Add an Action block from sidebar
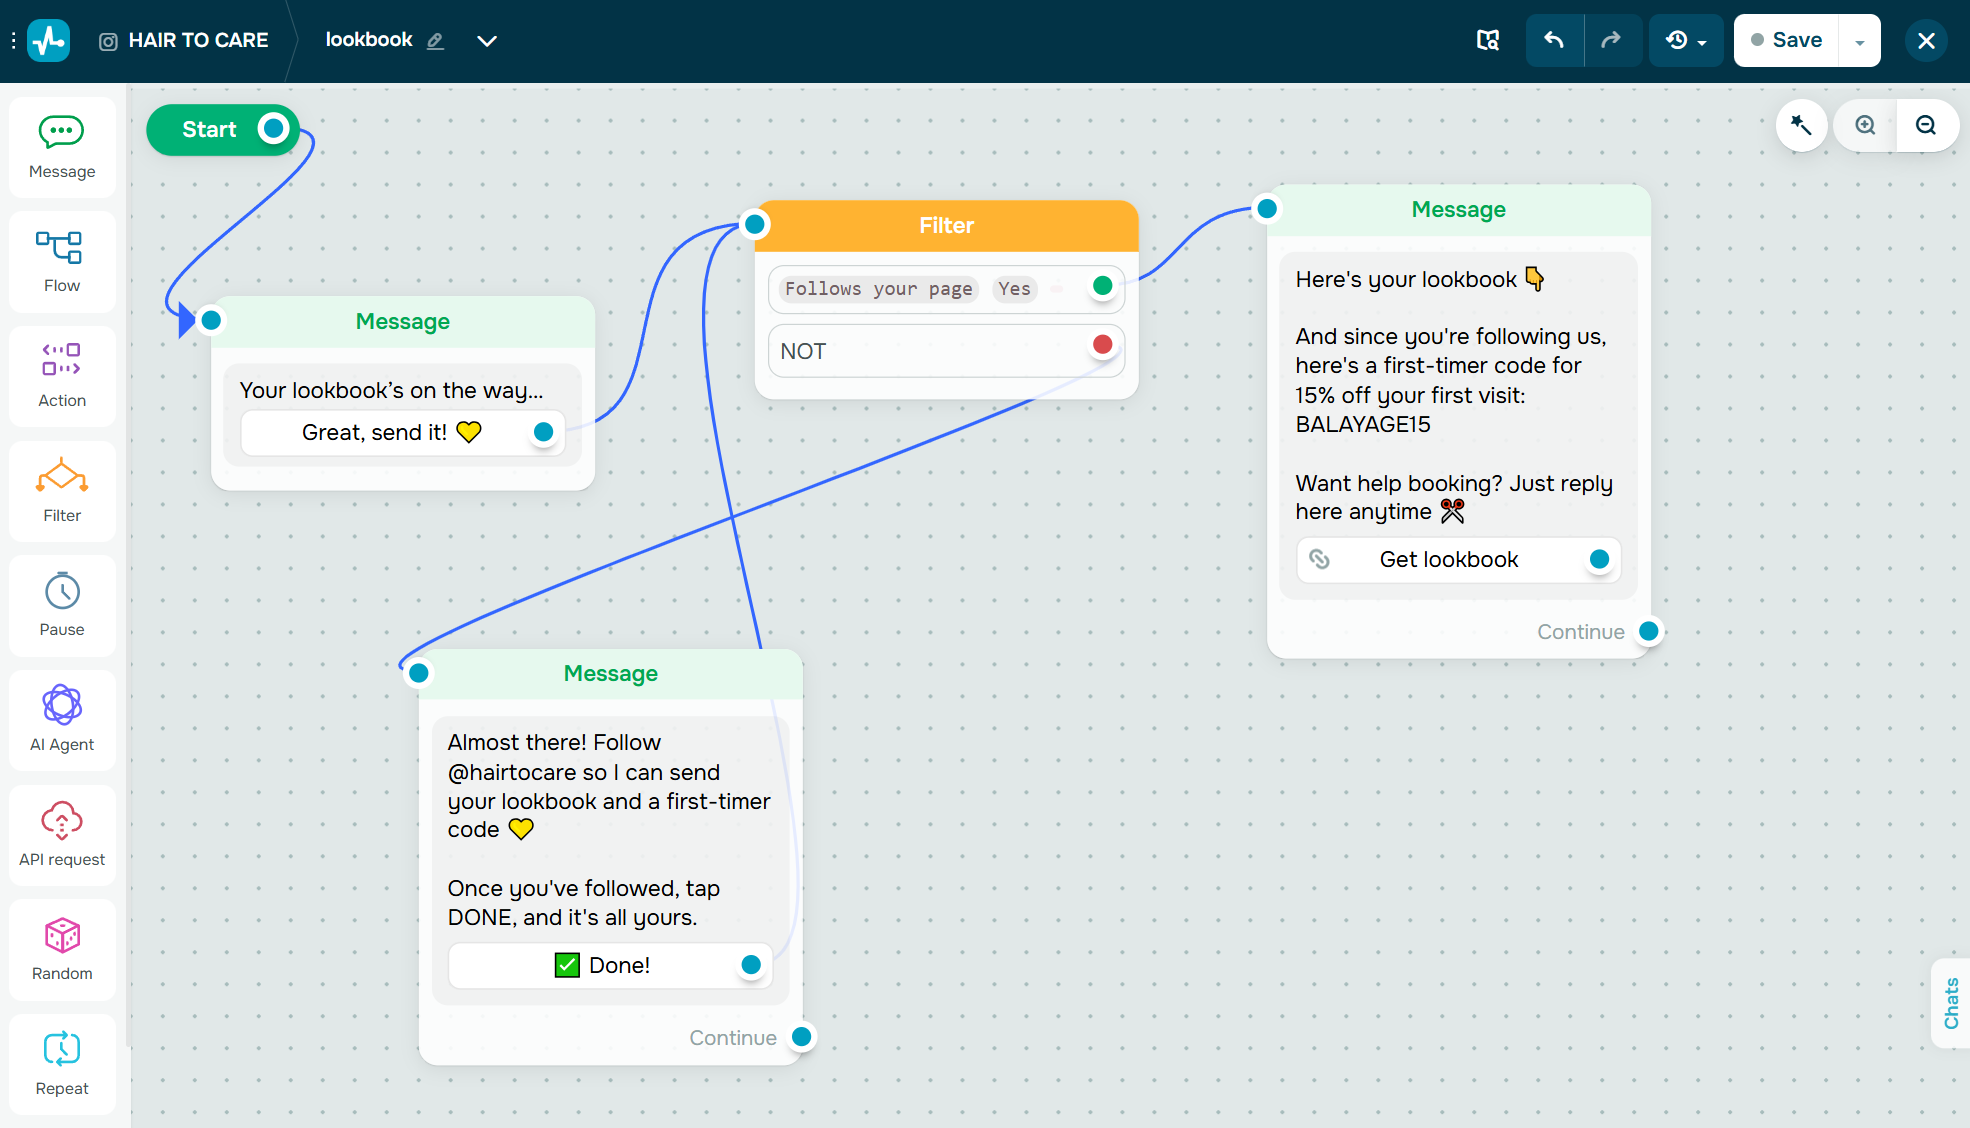This screenshot has width=1970, height=1128. click(62, 376)
